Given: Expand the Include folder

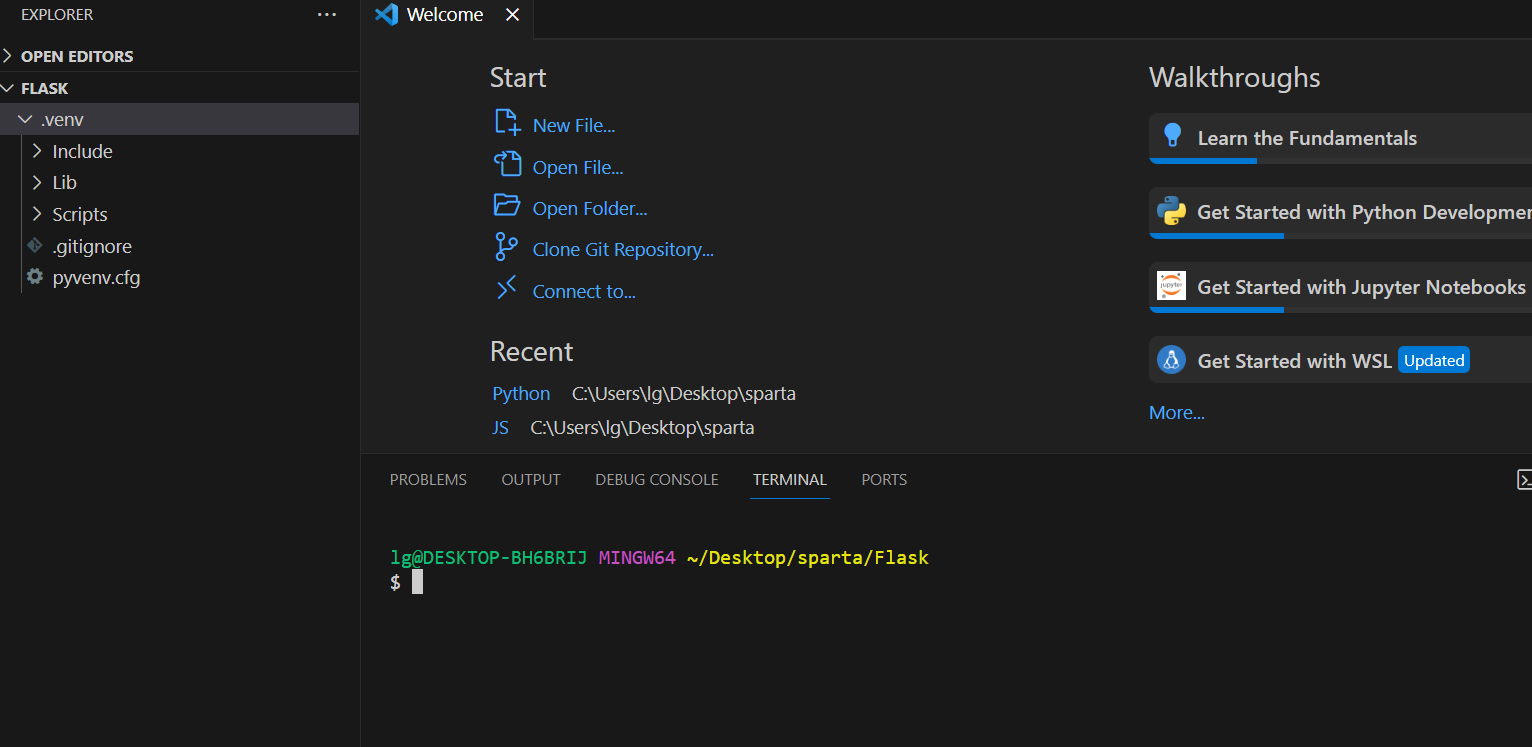Looking at the screenshot, I should 180,151.
